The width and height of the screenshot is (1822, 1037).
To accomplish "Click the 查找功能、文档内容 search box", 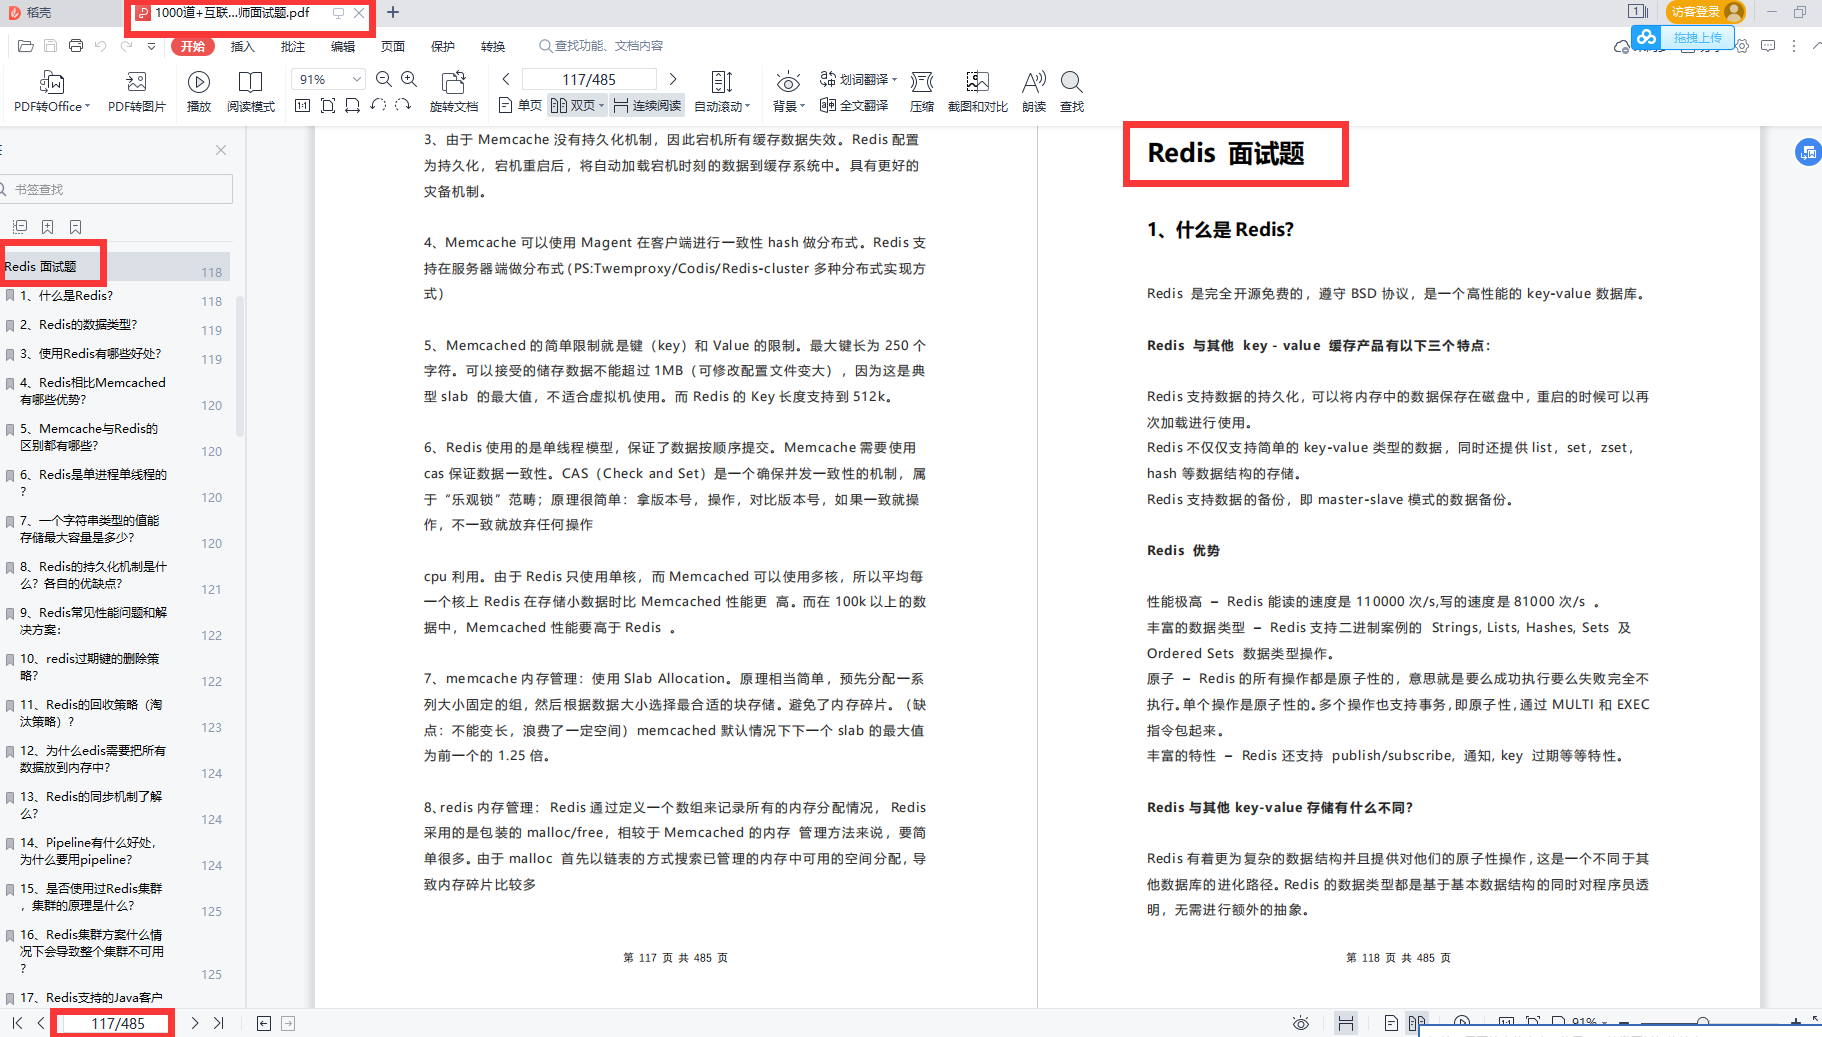I will pyautogui.click(x=601, y=46).
